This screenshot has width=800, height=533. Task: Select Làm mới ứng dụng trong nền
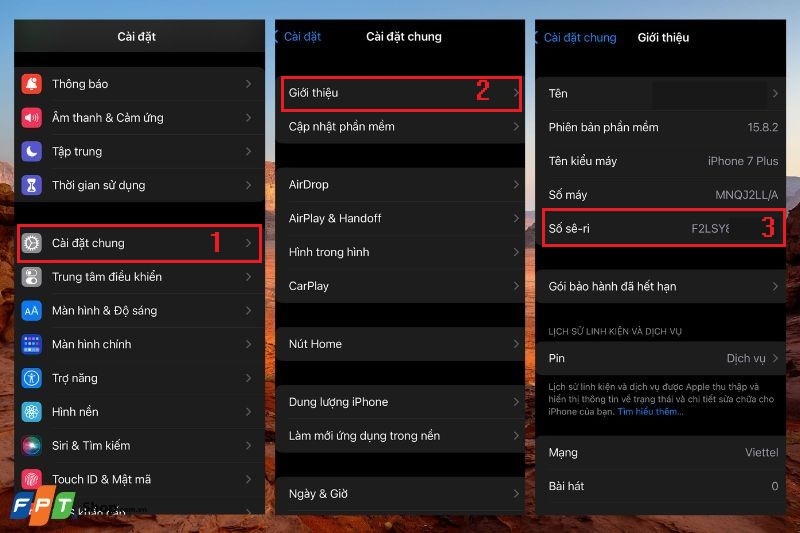400,436
